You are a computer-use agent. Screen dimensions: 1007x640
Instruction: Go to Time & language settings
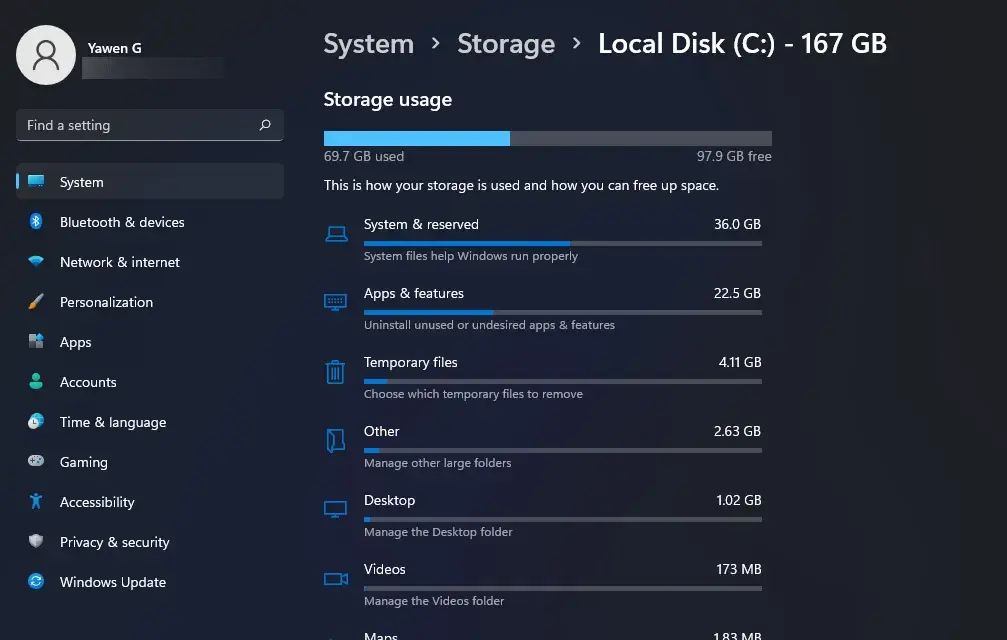tap(150, 422)
